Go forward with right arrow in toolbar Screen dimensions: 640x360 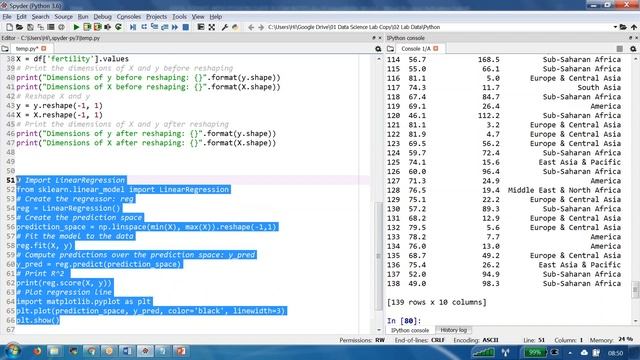click(x=261, y=27)
